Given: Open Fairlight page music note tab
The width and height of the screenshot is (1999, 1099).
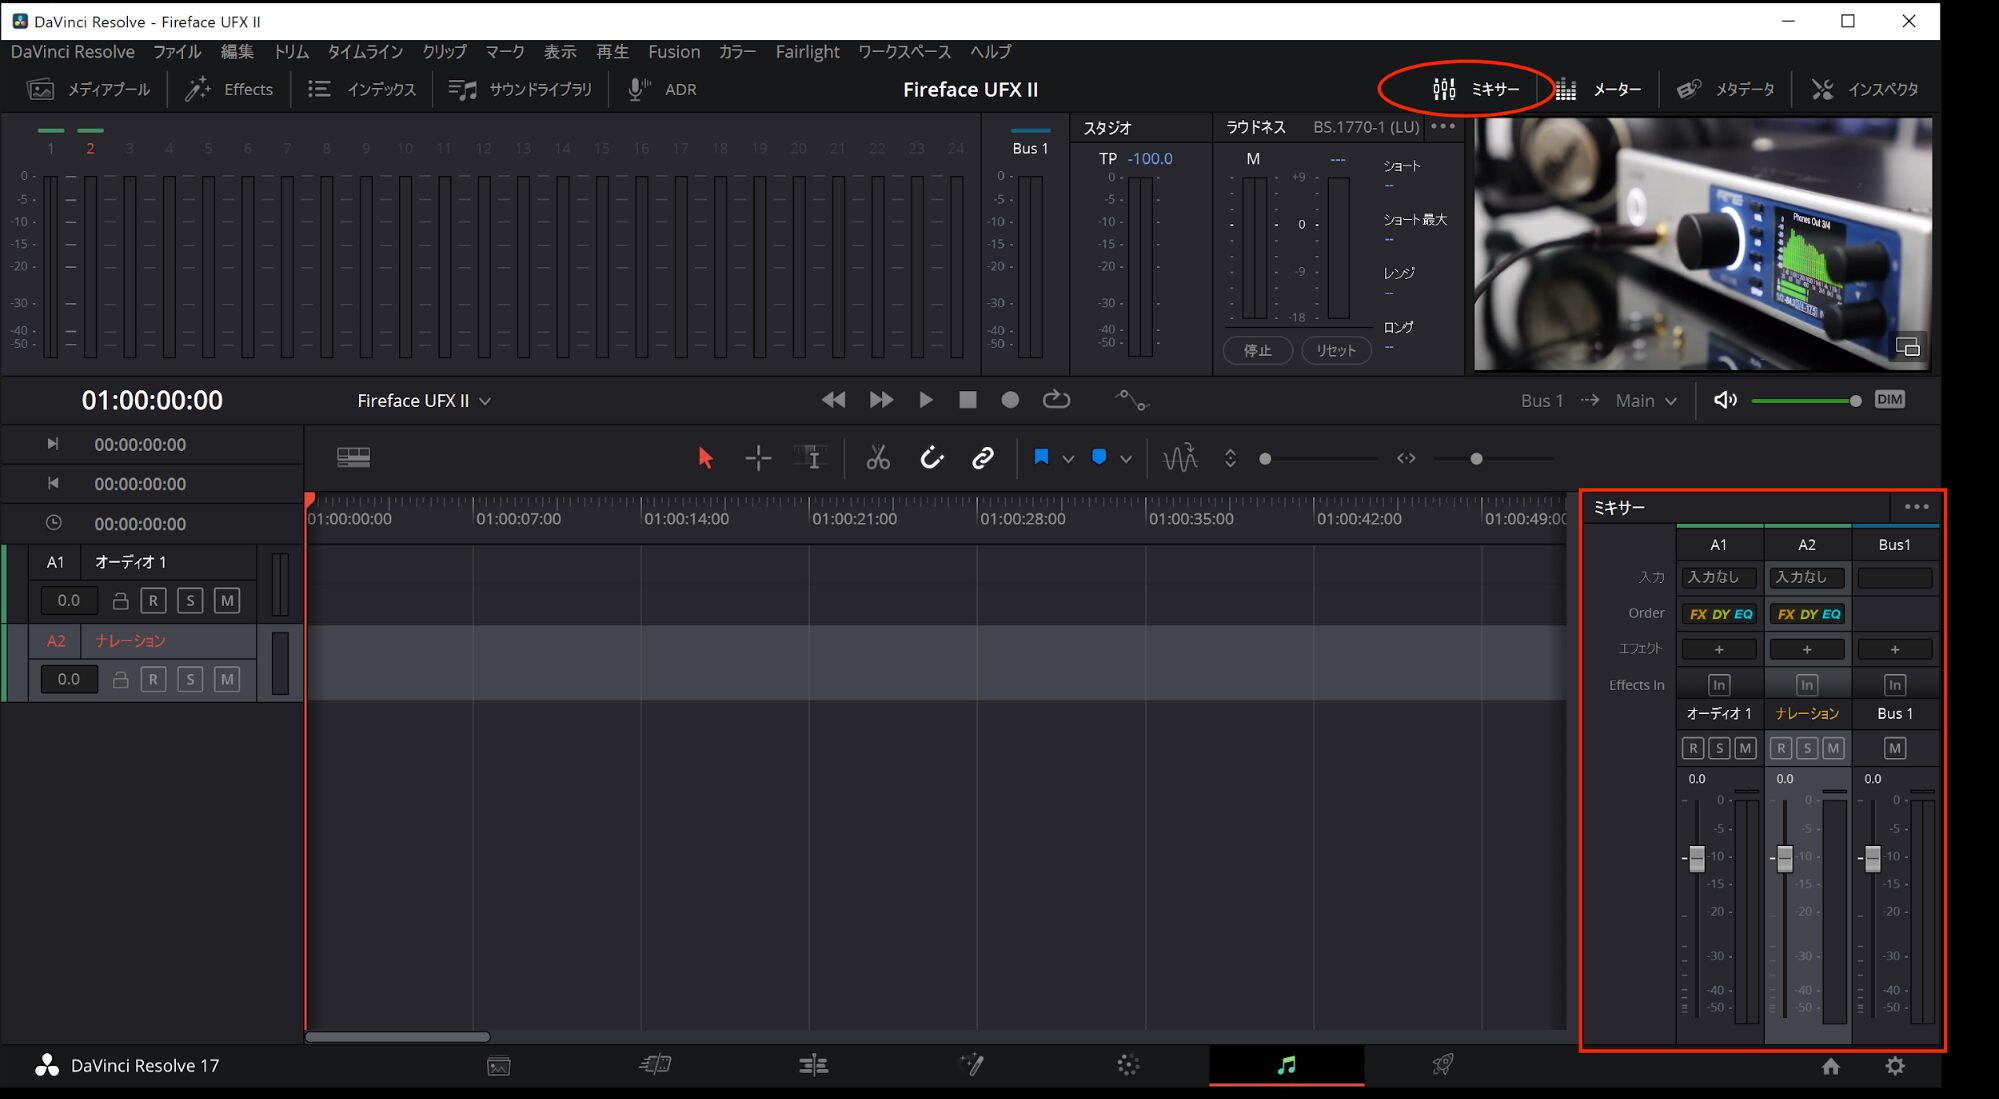Looking at the screenshot, I should (1286, 1066).
